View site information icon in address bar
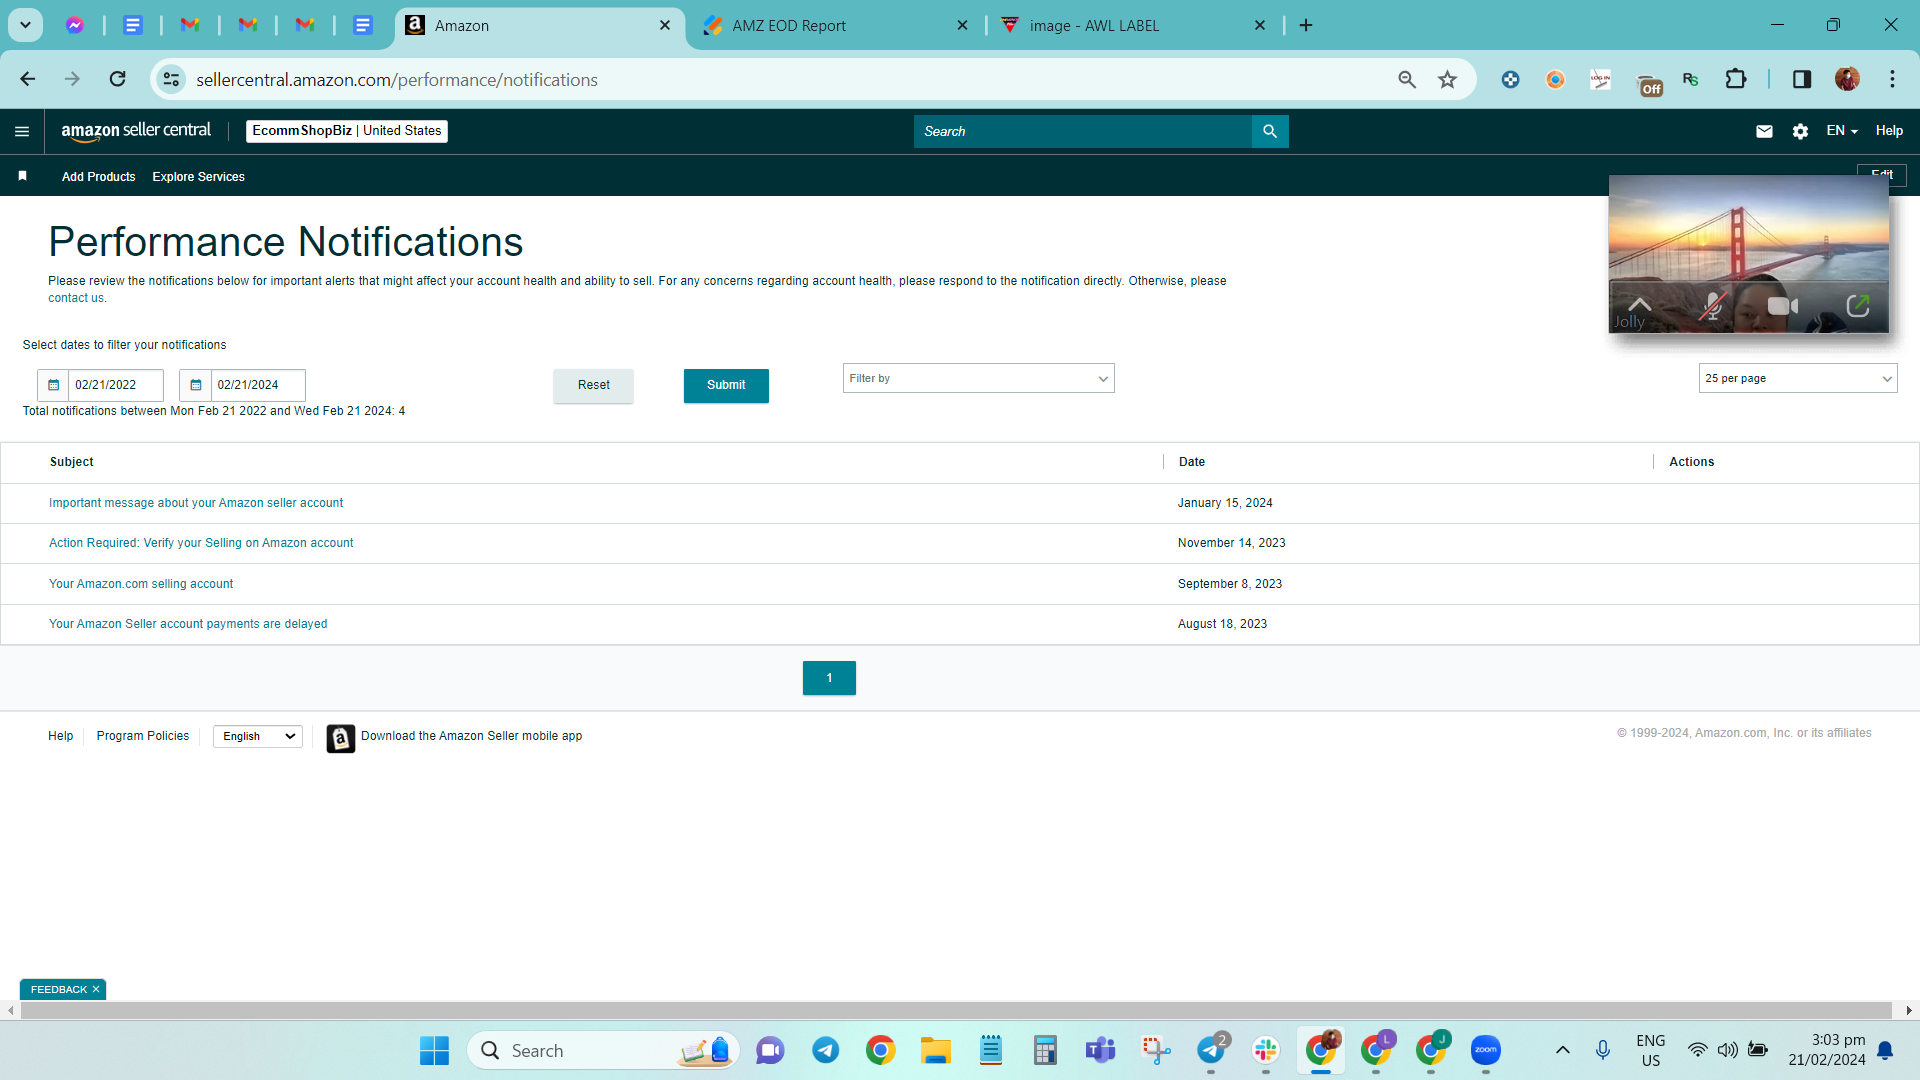This screenshot has width=1920, height=1080. tap(172, 79)
